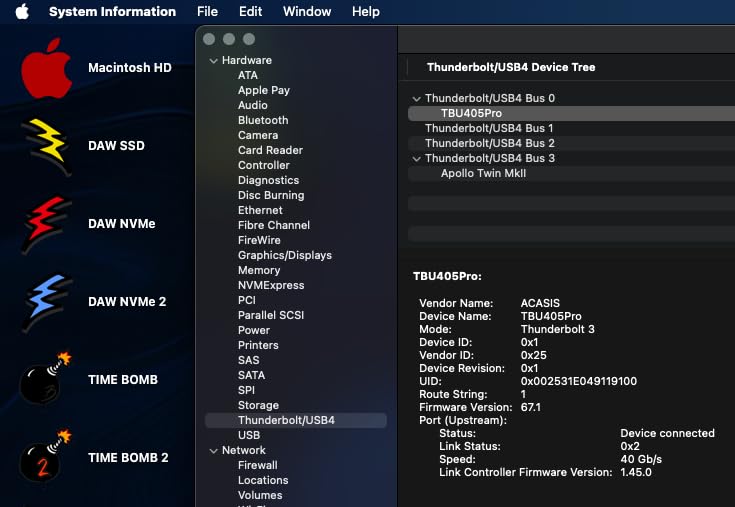This screenshot has height=507, width=735.
Task: Select the blue lightning DAW NVMe 2 icon
Action: point(47,302)
